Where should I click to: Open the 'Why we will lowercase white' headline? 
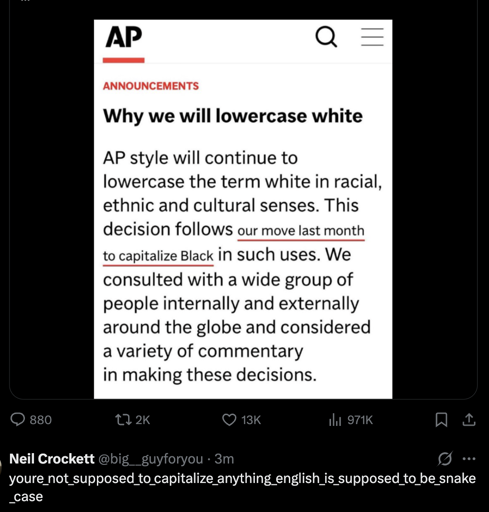tap(233, 116)
